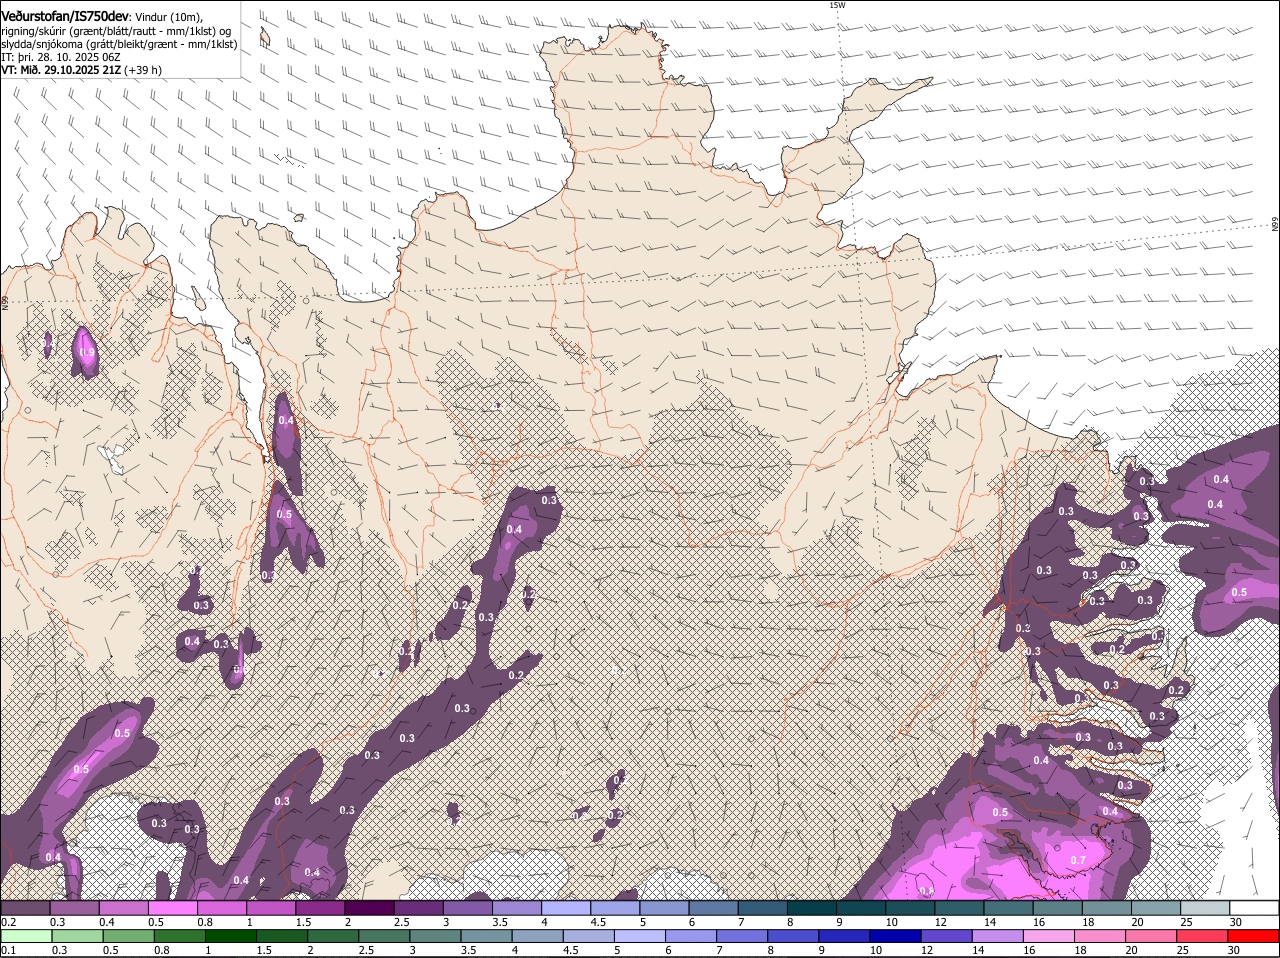Pick the darkest purple 2 snow legend swatch
This screenshot has height=958, width=1280.
pos(369,907)
